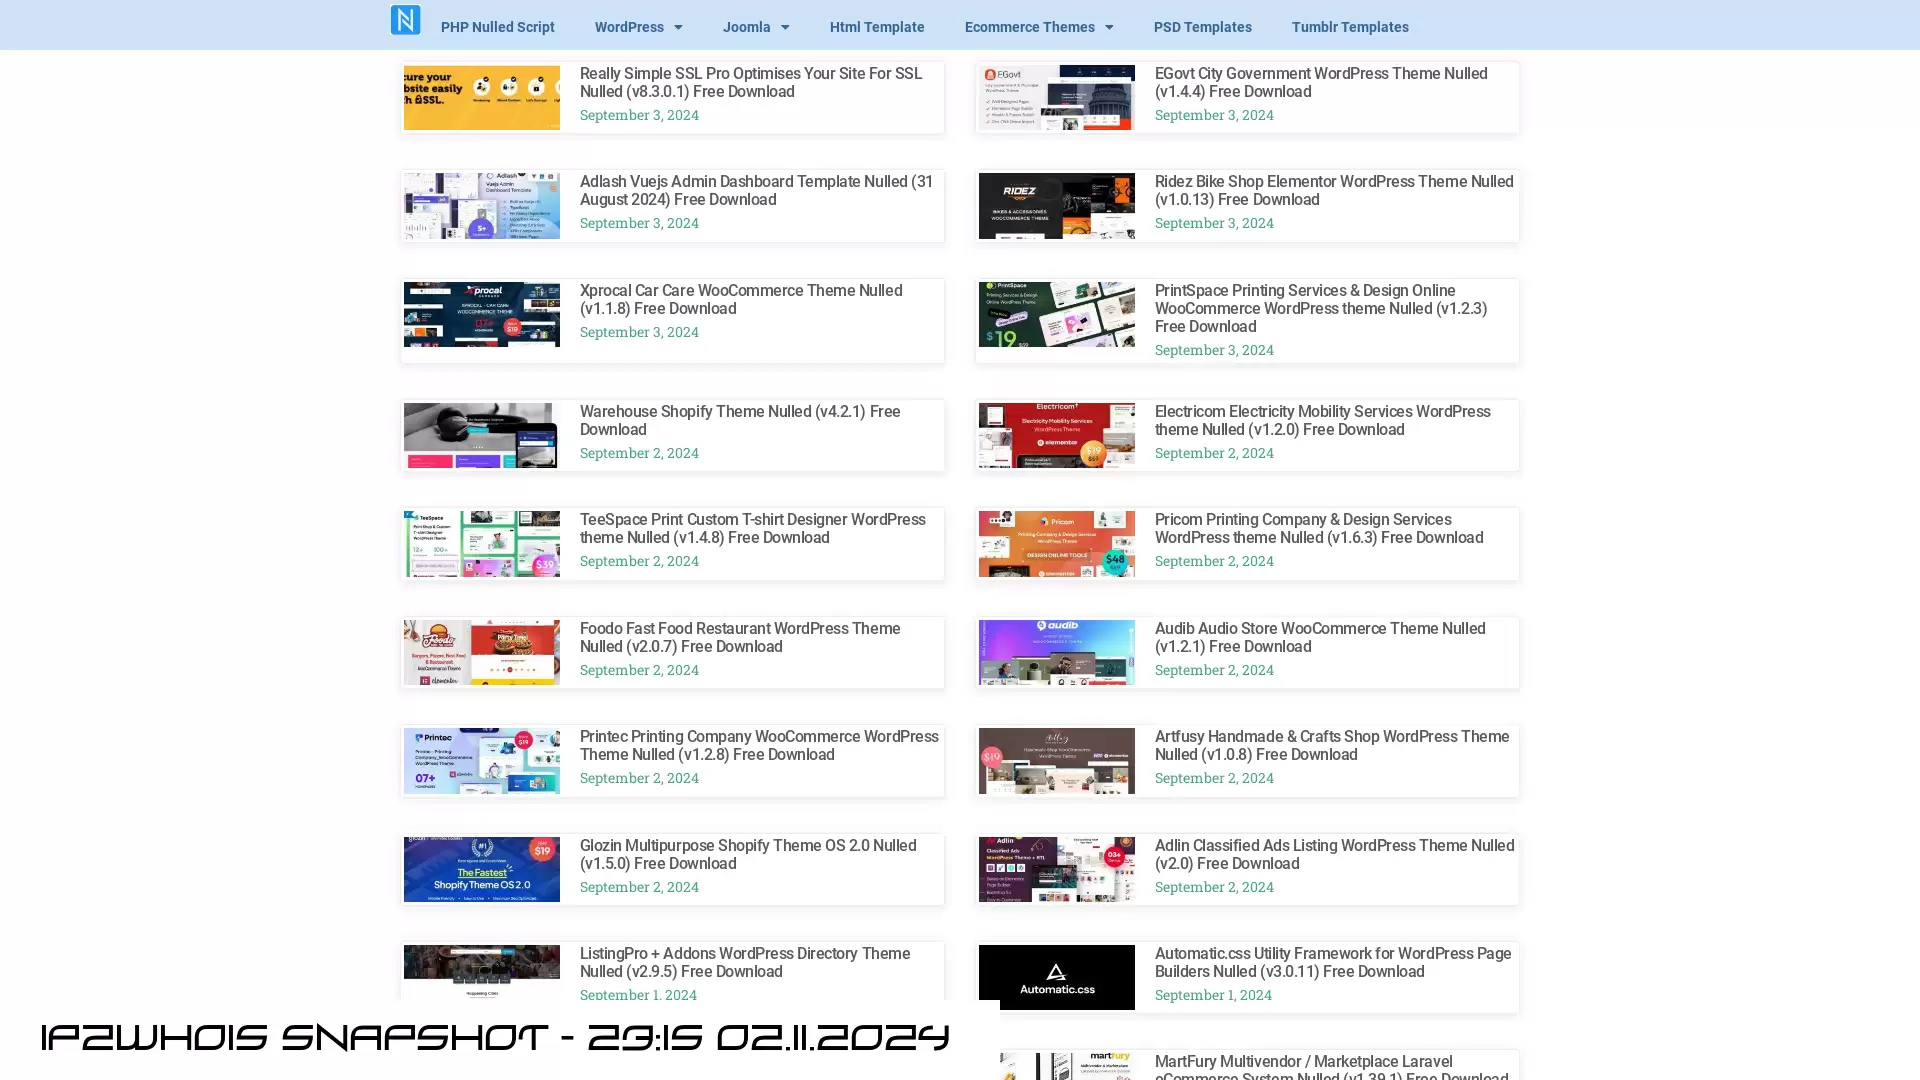Open TeeSpace Print Custom T-shirt post link
The width and height of the screenshot is (1920, 1080).
point(752,529)
